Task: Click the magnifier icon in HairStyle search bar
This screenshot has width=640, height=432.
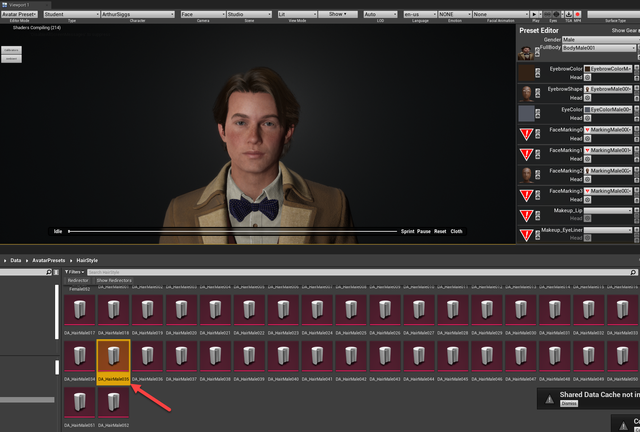Action: tap(633, 272)
